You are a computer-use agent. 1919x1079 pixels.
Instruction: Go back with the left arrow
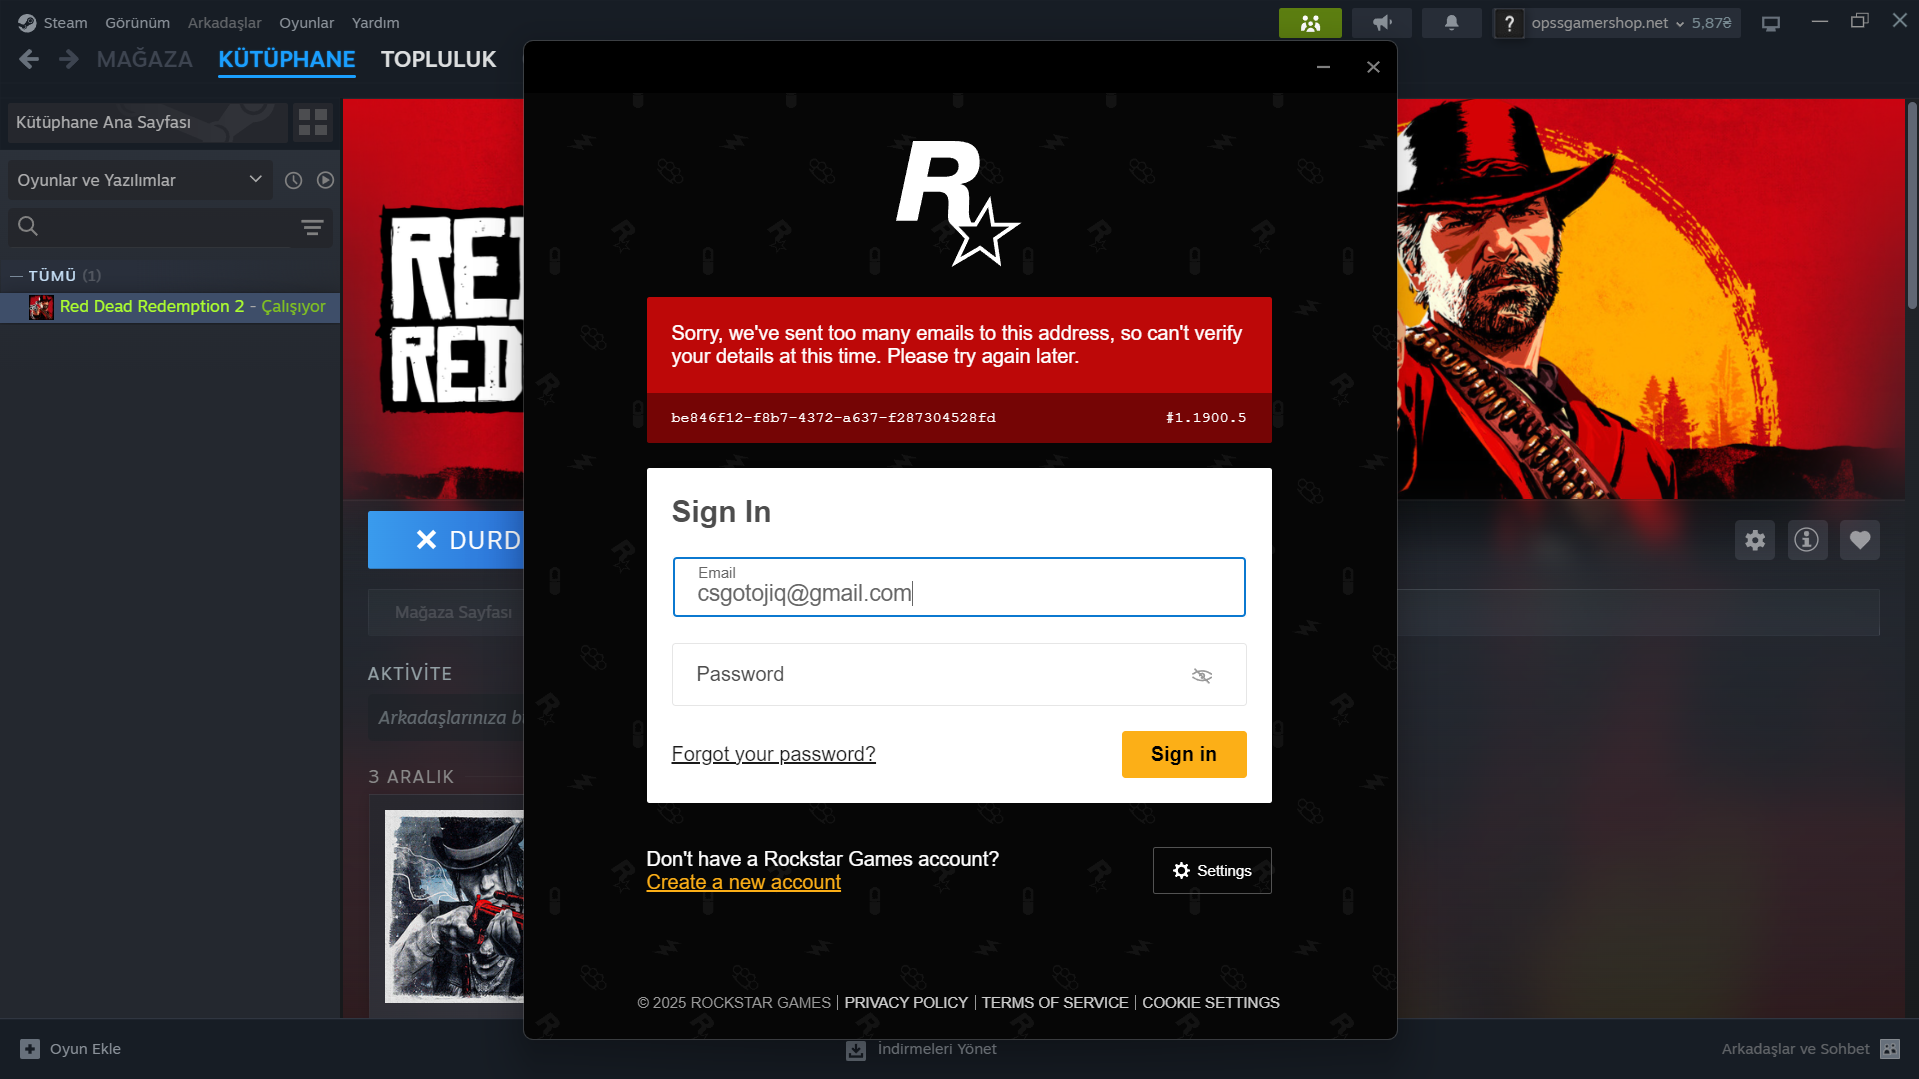29,59
